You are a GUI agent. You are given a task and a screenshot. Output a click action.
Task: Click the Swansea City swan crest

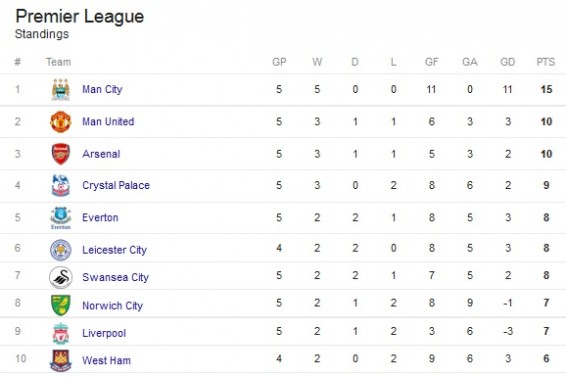coord(61,277)
